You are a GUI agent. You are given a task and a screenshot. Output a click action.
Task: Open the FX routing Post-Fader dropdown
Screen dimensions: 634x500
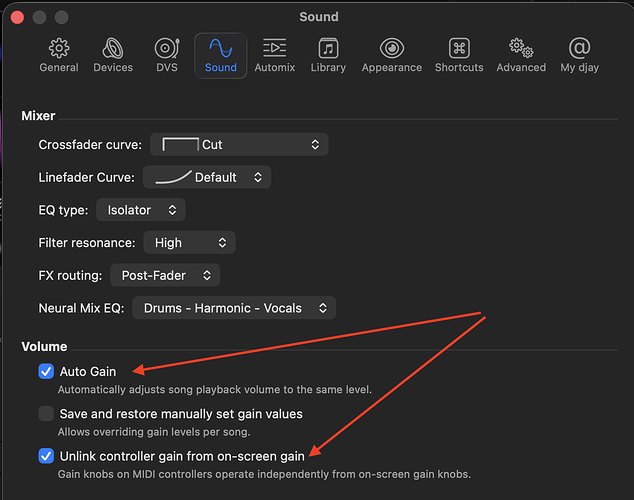coord(165,275)
